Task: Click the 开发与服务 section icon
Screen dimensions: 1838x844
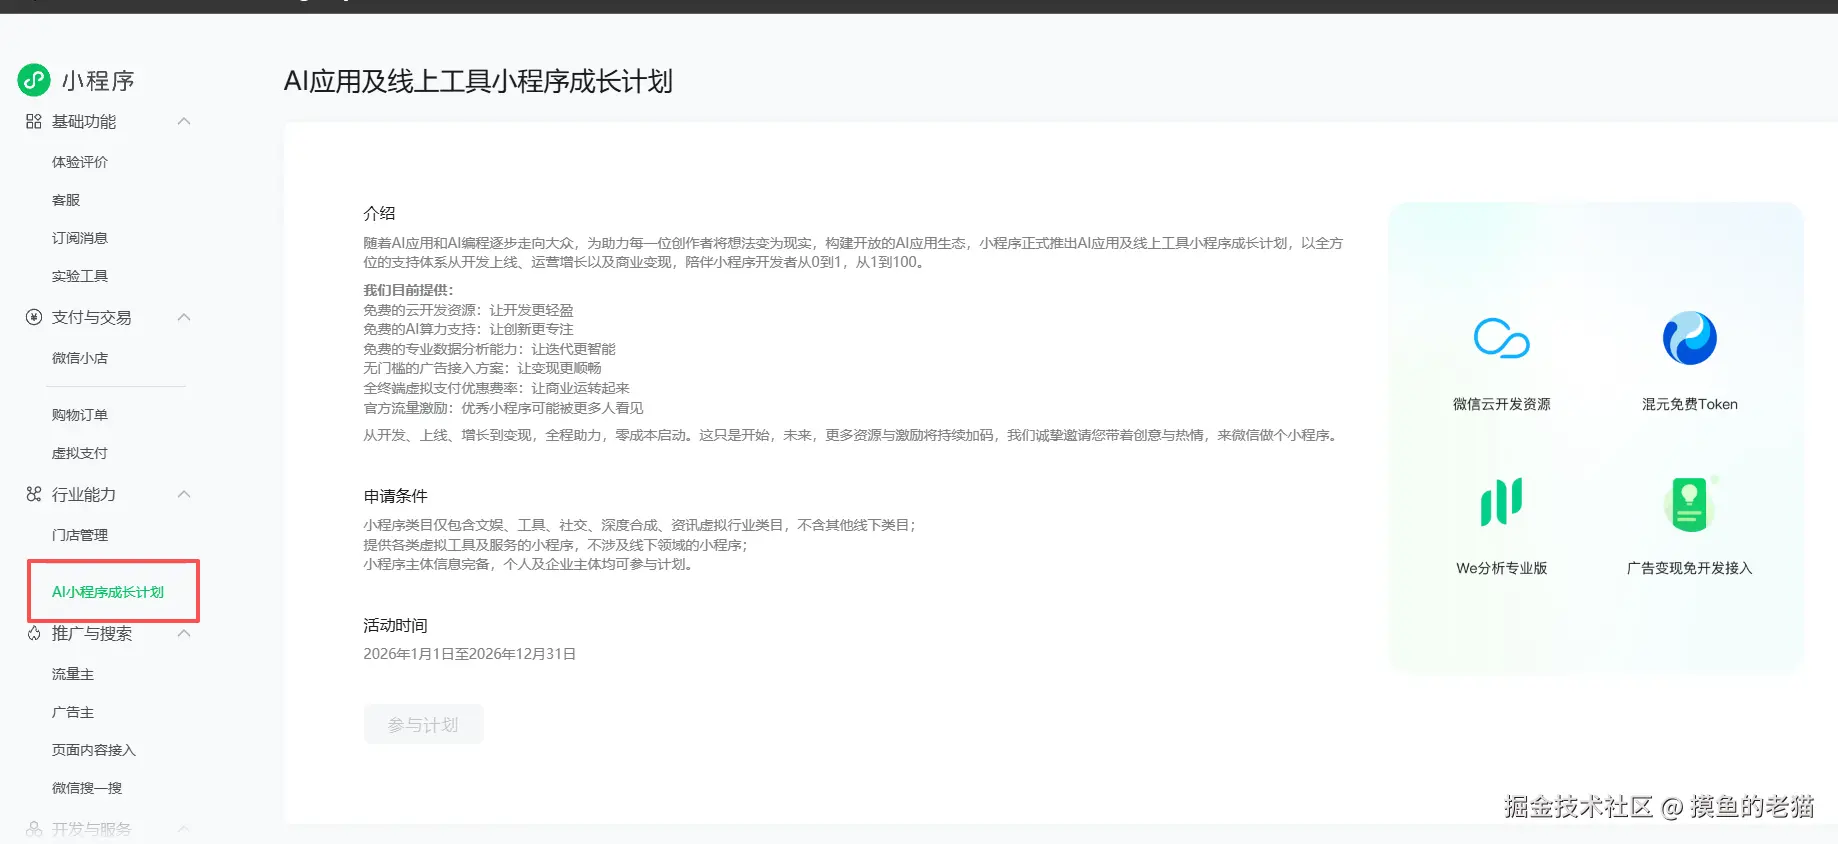Action: 34,829
